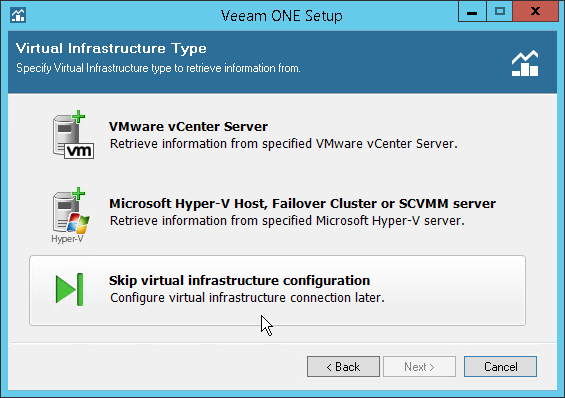Select Microsoft Hyper-V Host, Failover Cluster or SCVMM option

[302, 204]
